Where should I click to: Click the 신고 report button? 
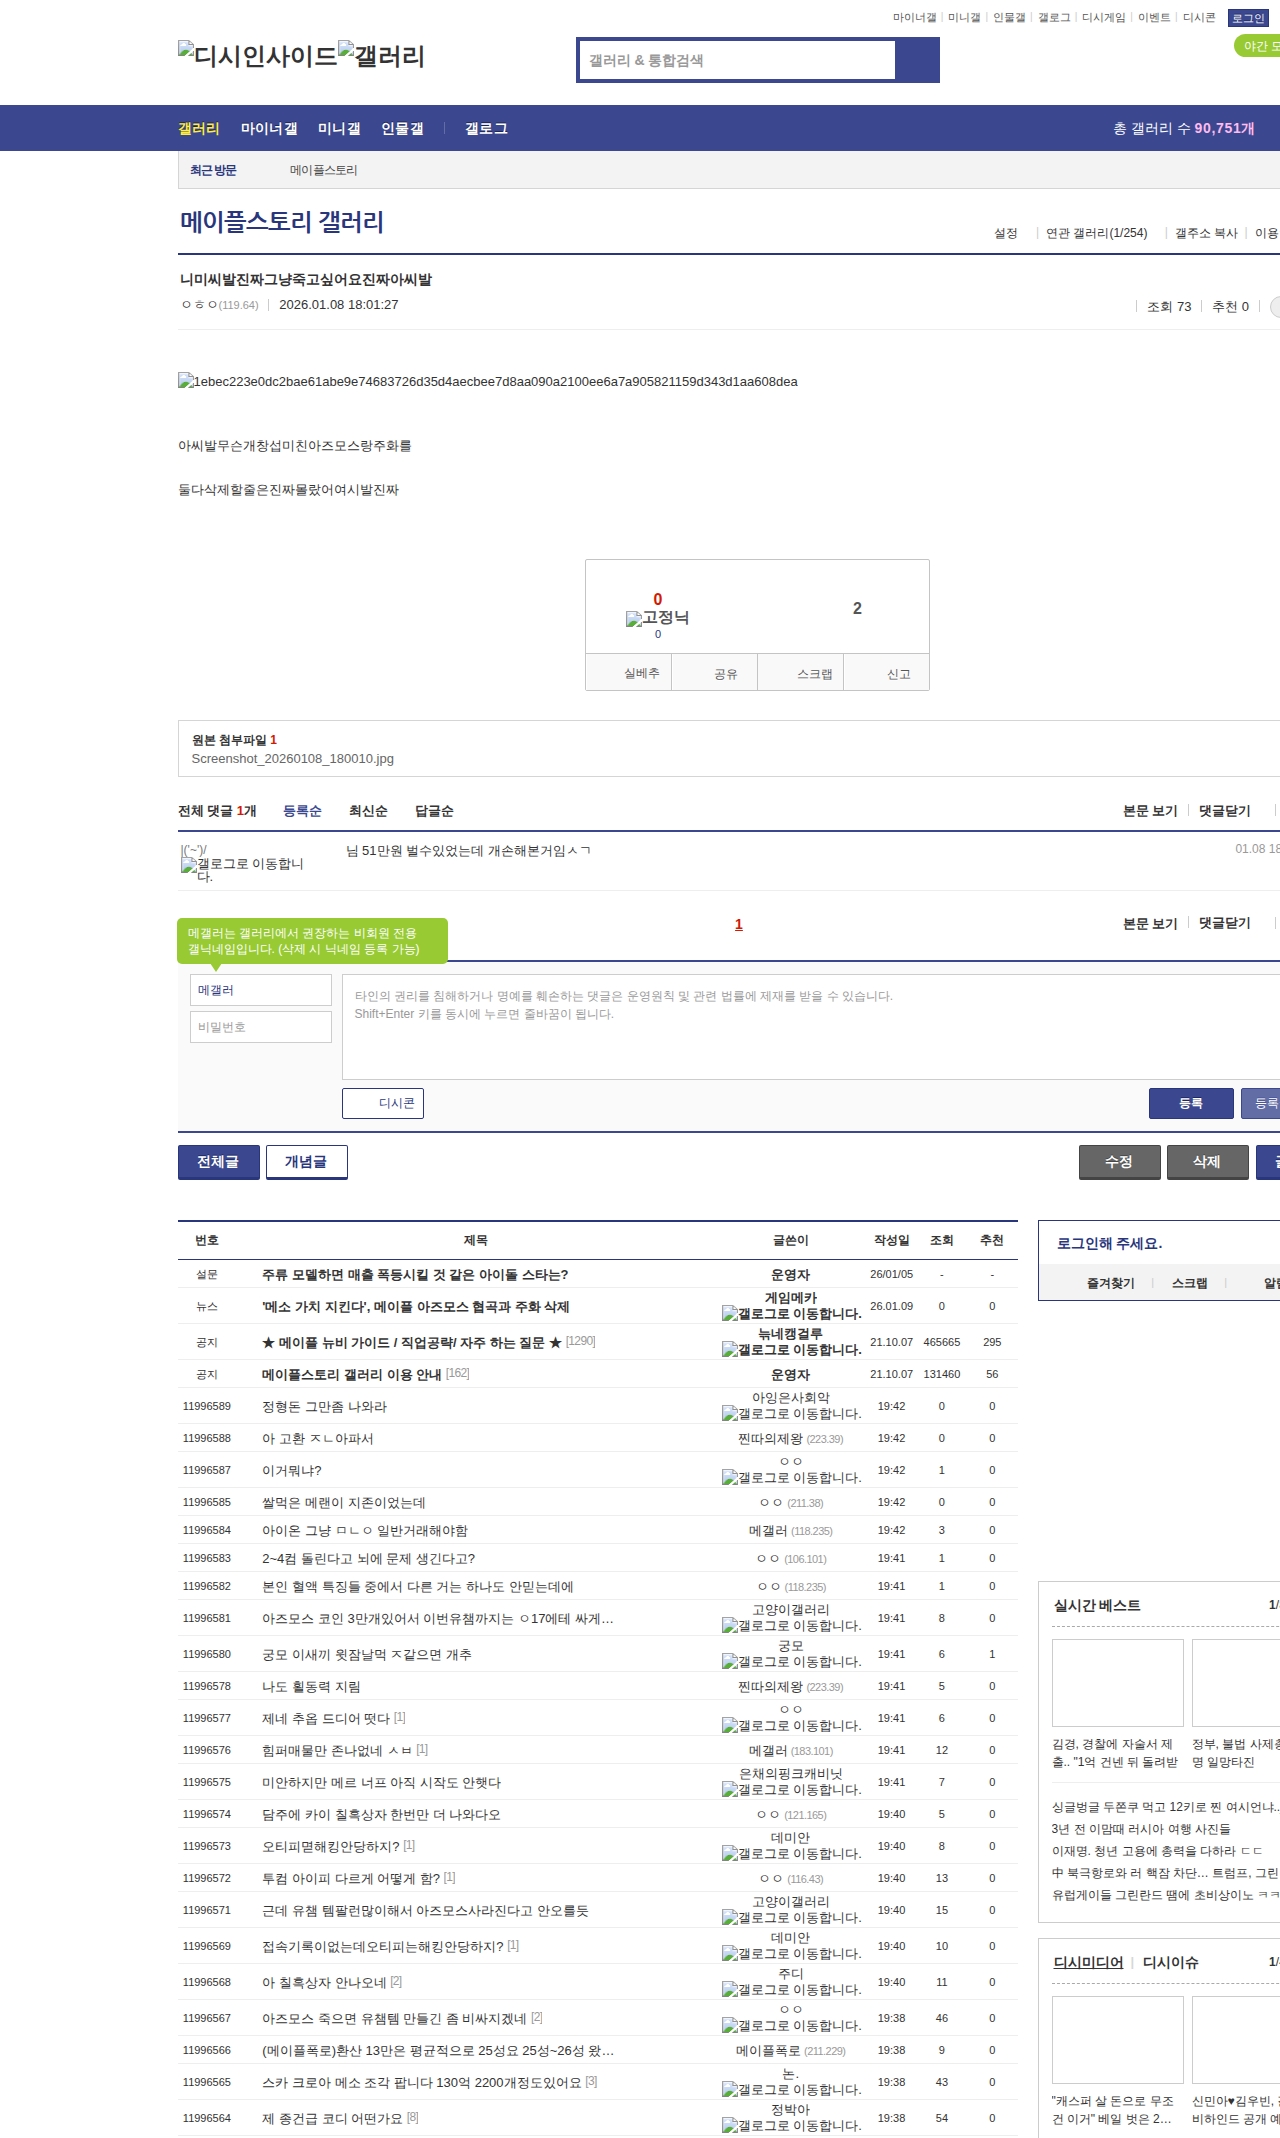coord(898,674)
